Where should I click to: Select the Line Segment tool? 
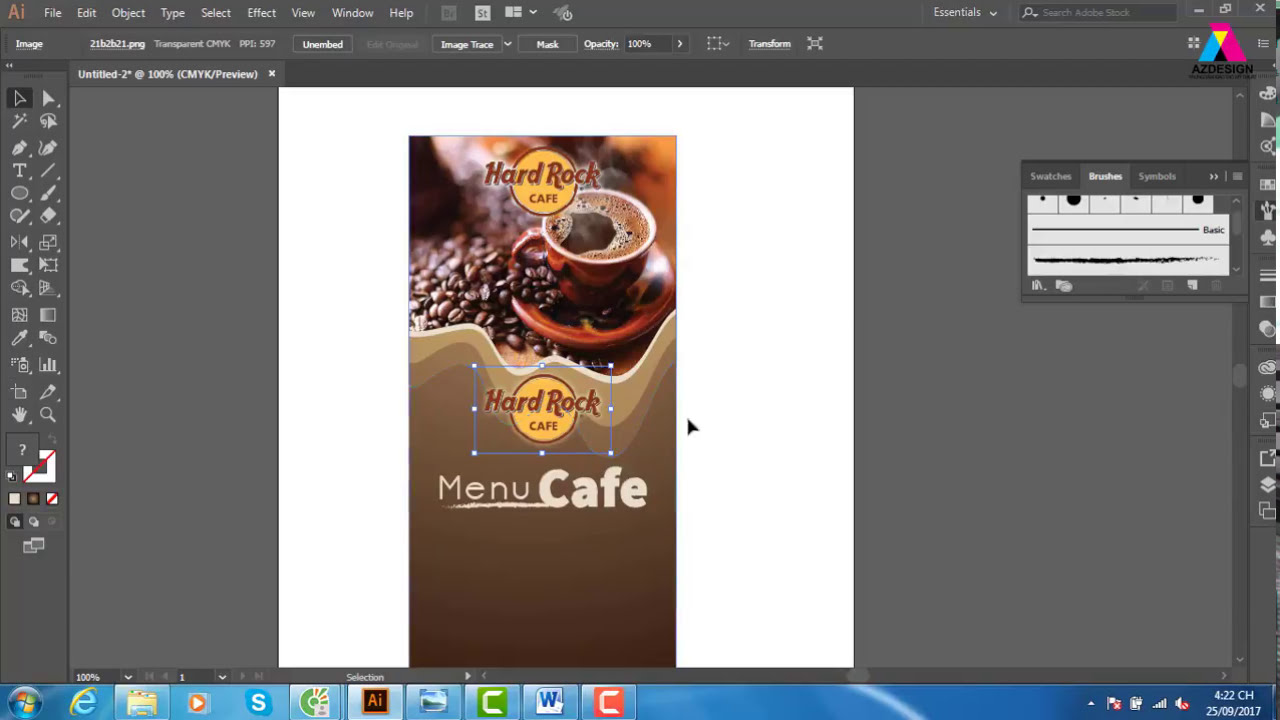49,171
